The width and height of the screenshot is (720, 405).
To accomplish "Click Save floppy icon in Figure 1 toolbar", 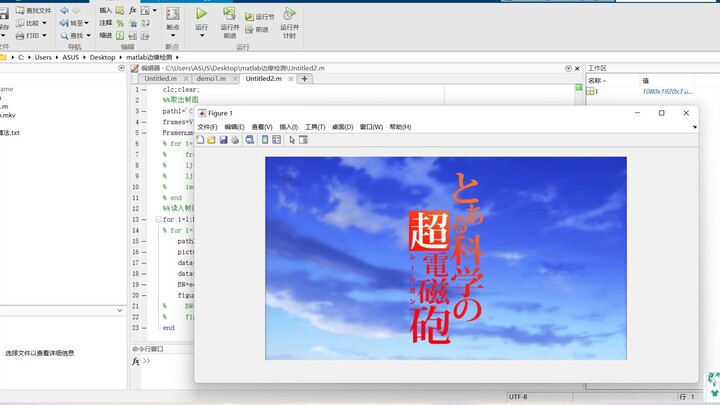I will coord(223,140).
